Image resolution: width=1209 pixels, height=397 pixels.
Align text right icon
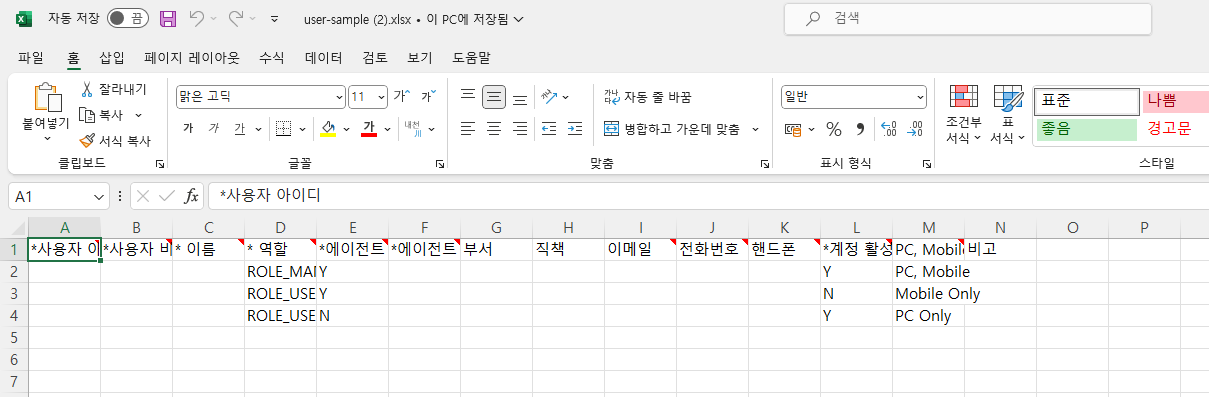click(519, 128)
